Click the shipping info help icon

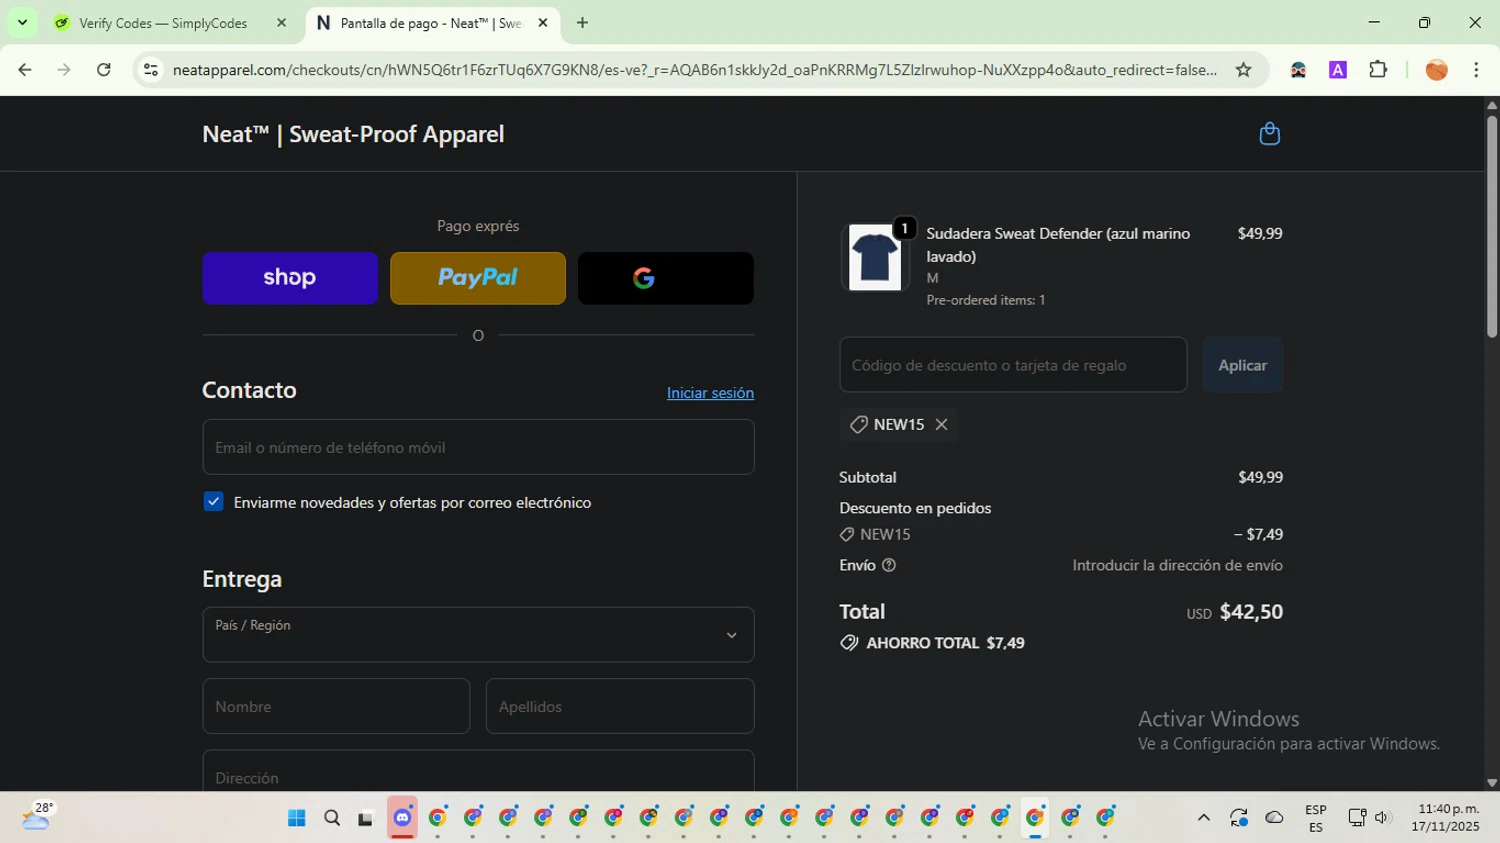click(889, 566)
